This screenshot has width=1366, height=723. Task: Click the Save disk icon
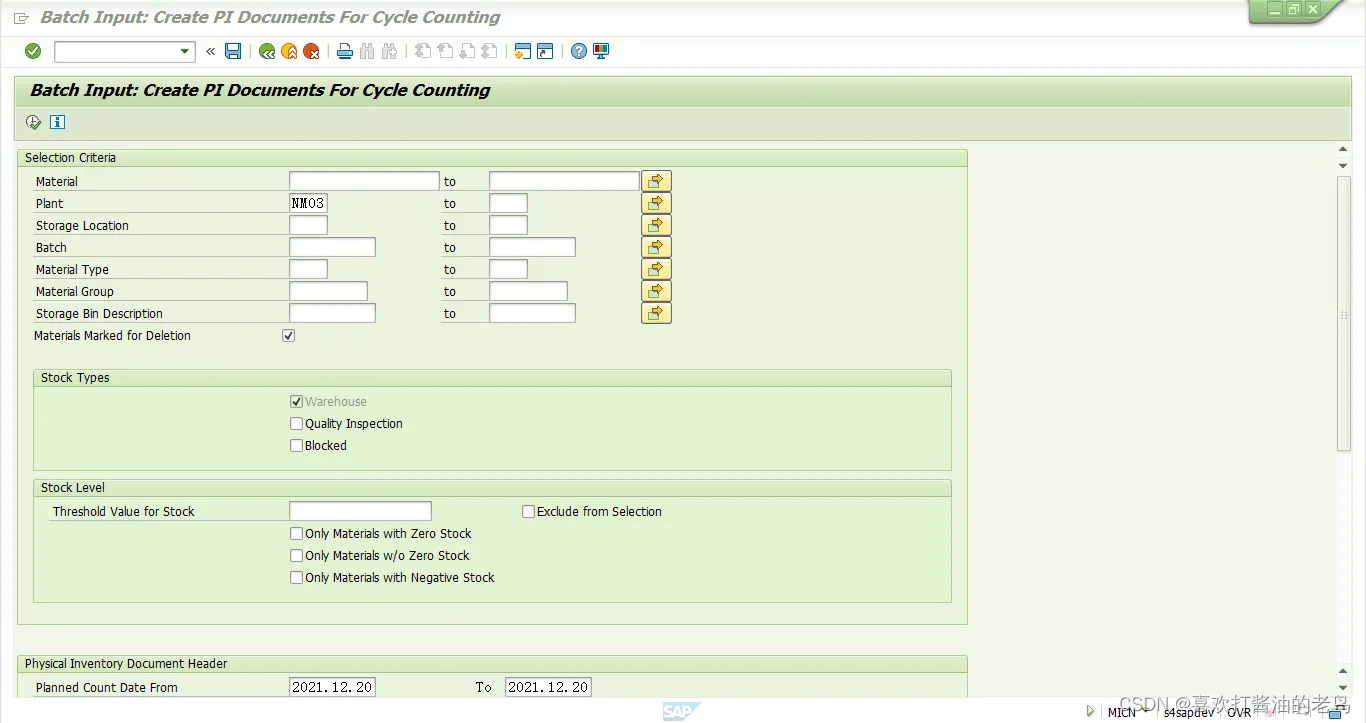(233, 51)
